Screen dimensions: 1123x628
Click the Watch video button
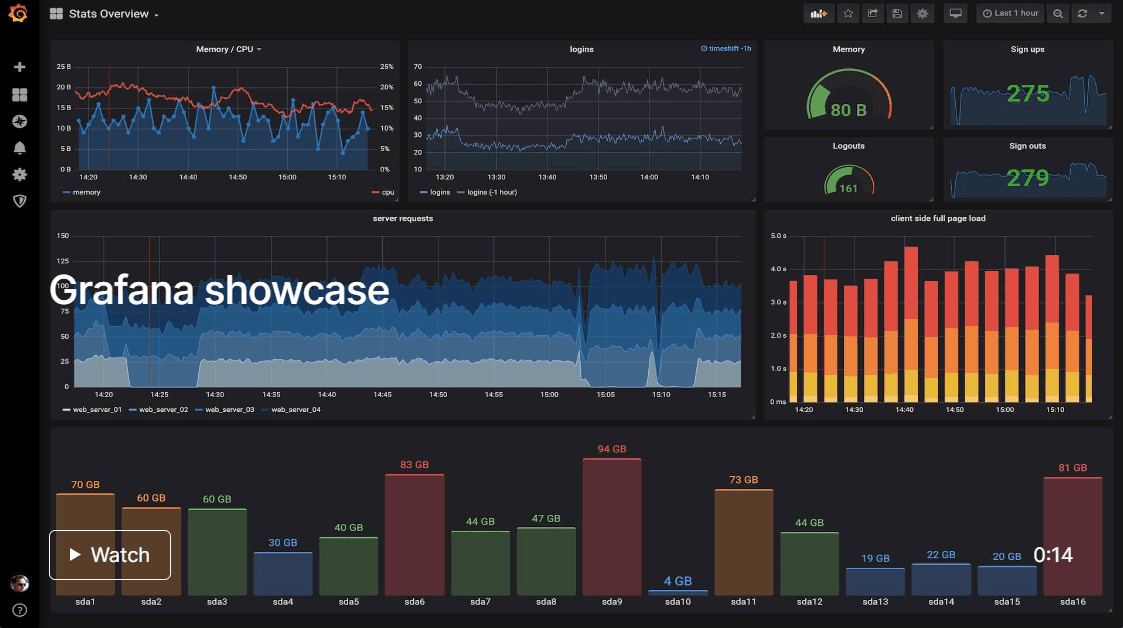tap(110, 555)
